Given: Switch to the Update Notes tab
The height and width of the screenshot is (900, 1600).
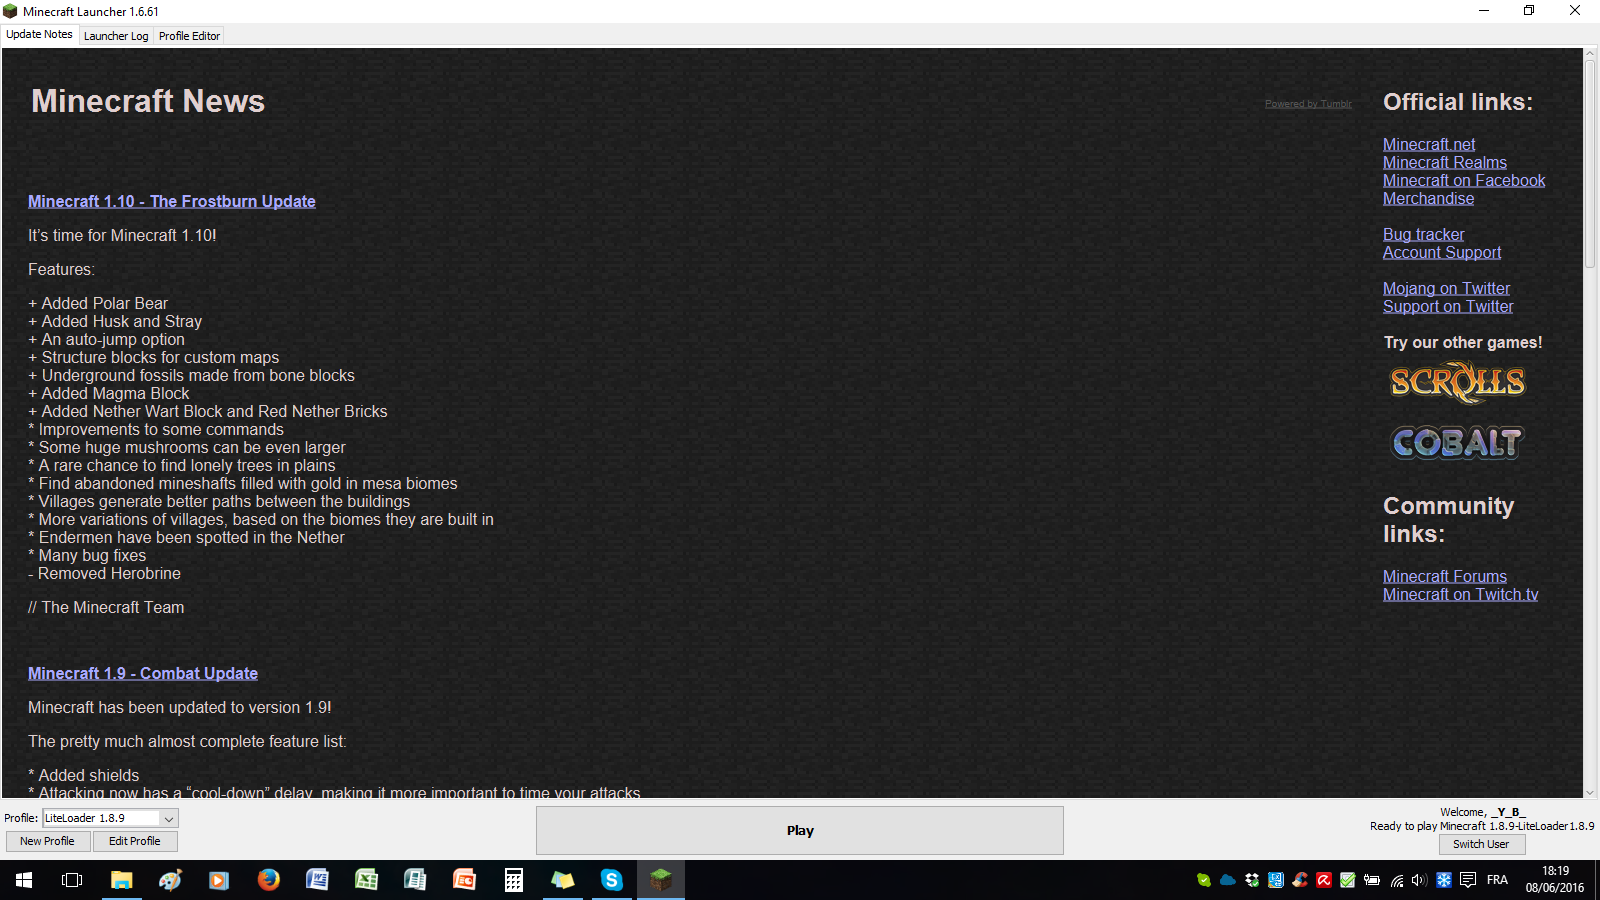Looking at the screenshot, I should [x=39, y=34].
